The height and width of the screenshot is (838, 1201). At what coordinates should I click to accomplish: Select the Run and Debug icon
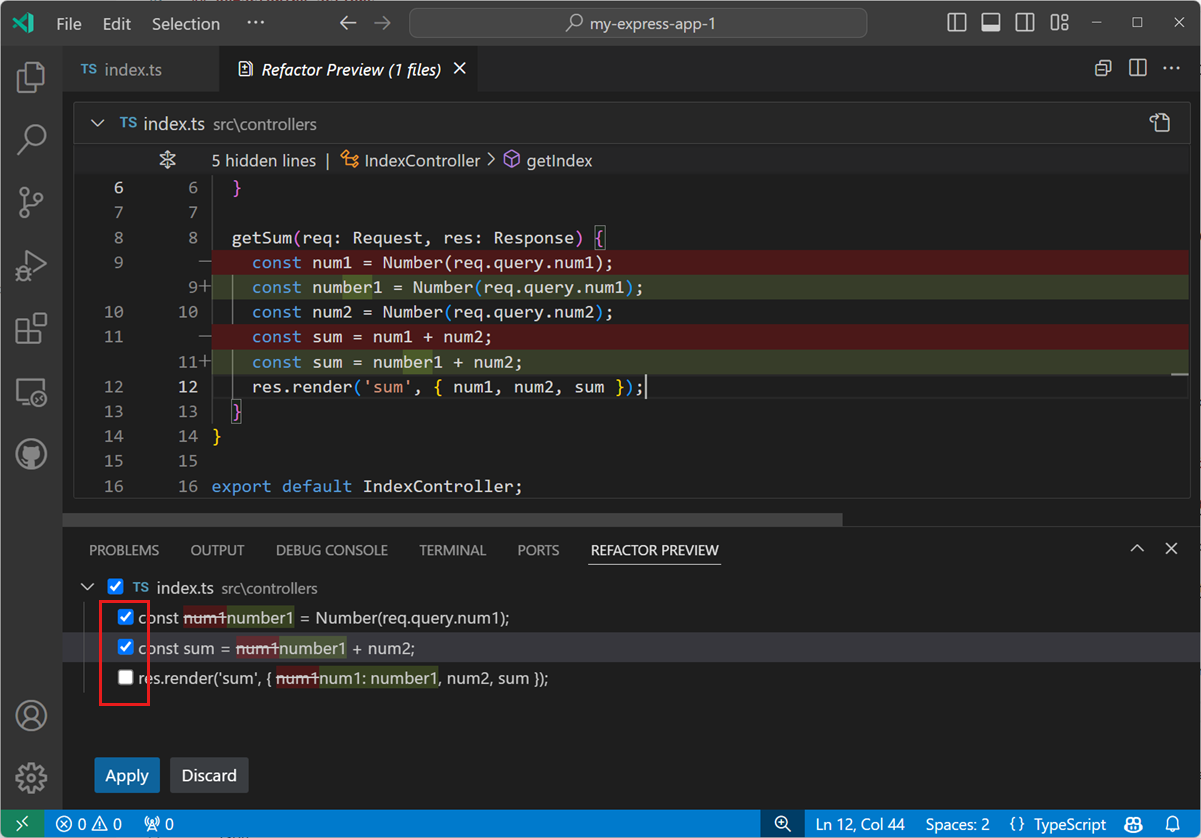coord(31,266)
